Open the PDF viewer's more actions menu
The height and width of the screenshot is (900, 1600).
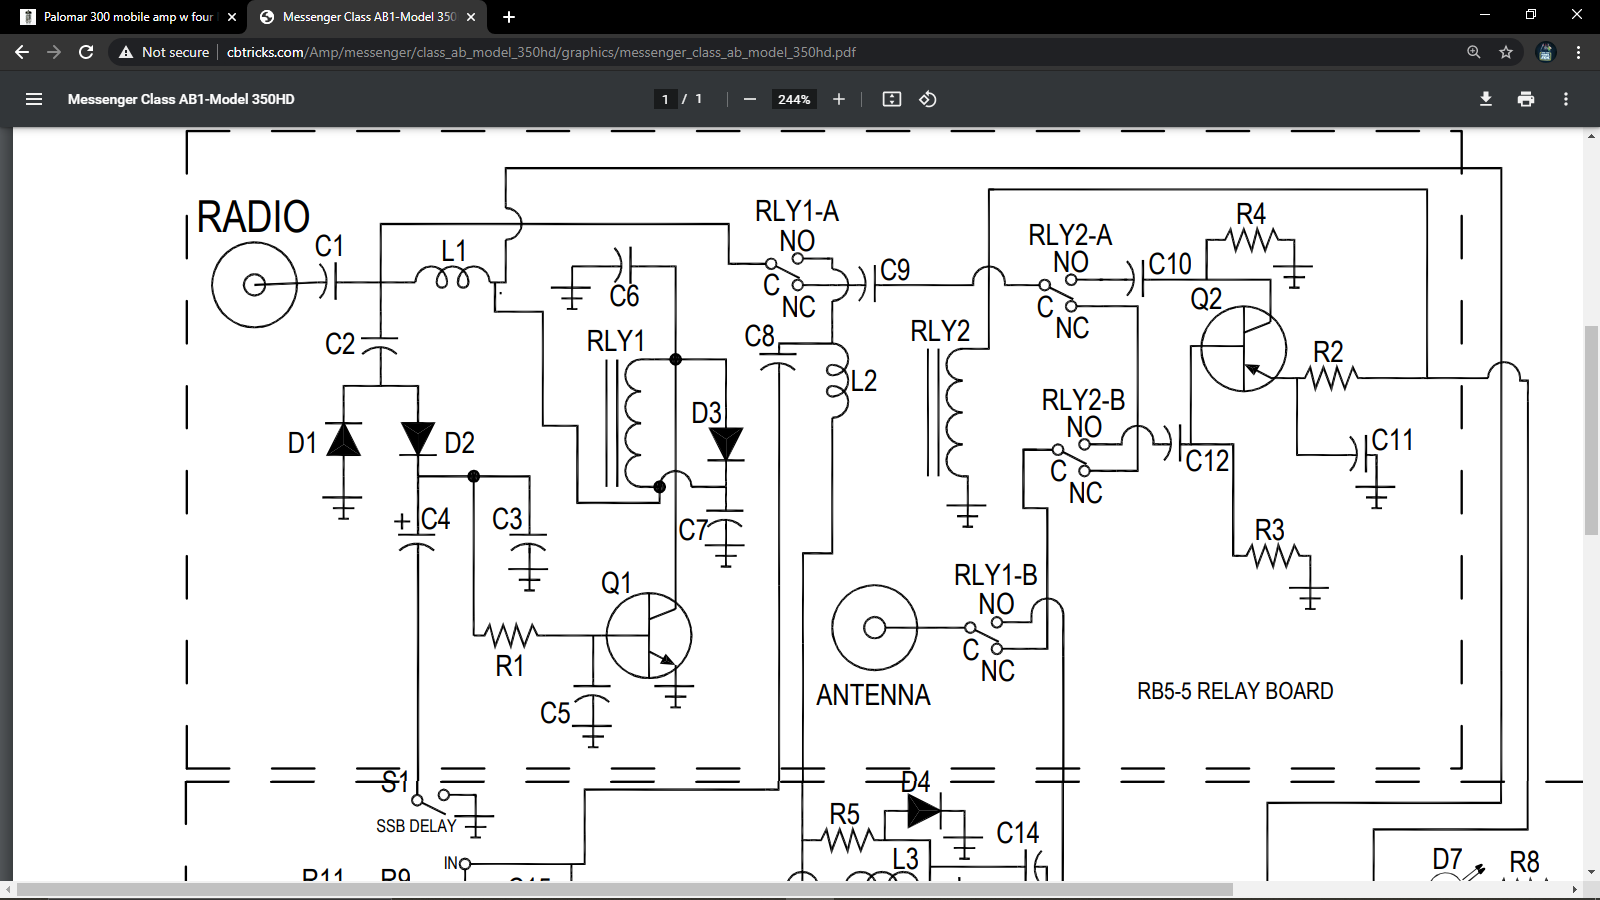pyautogui.click(x=1566, y=99)
